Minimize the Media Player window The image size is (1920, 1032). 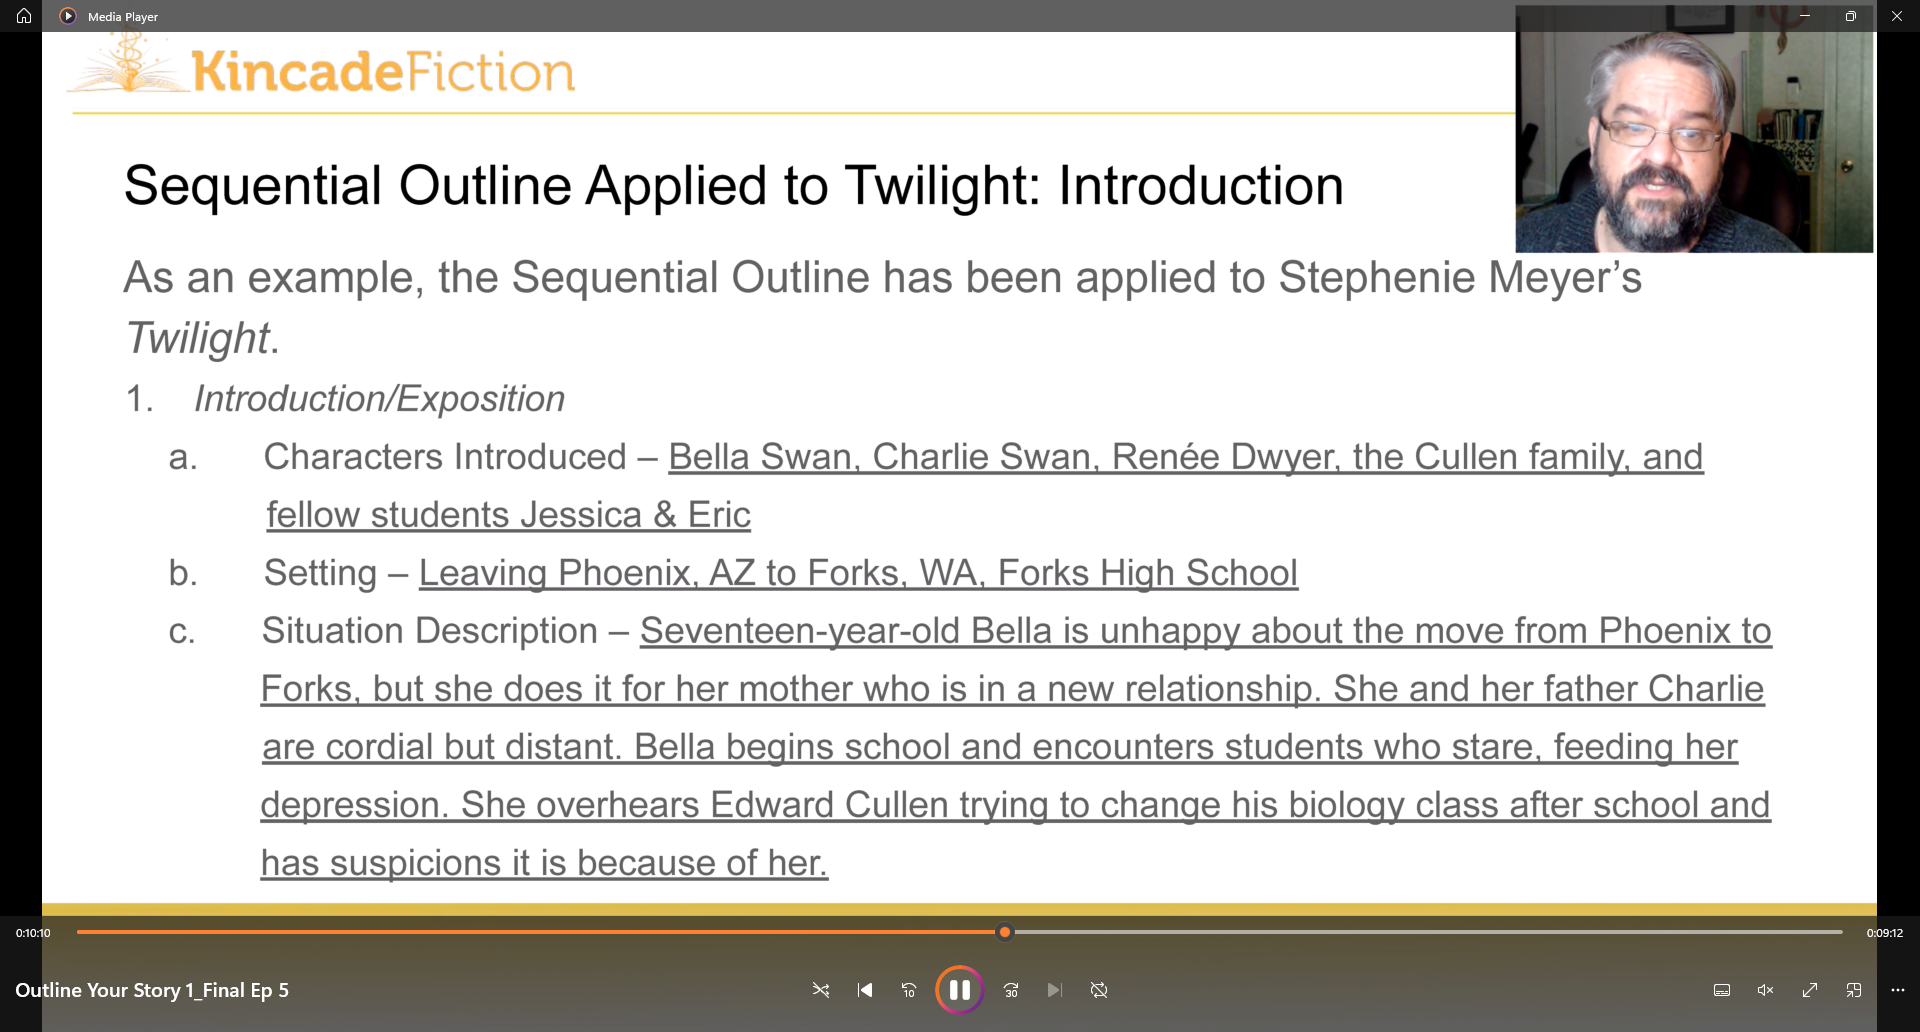tap(1805, 16)
